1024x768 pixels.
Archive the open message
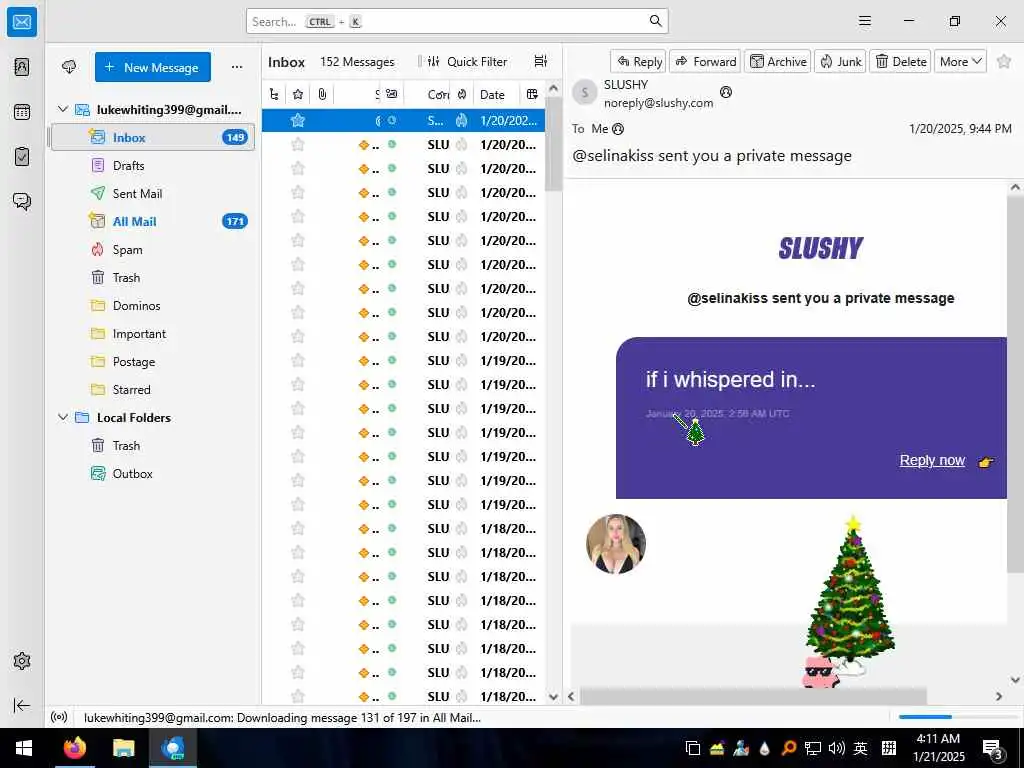pyautogui.click(x=778, y=61)
